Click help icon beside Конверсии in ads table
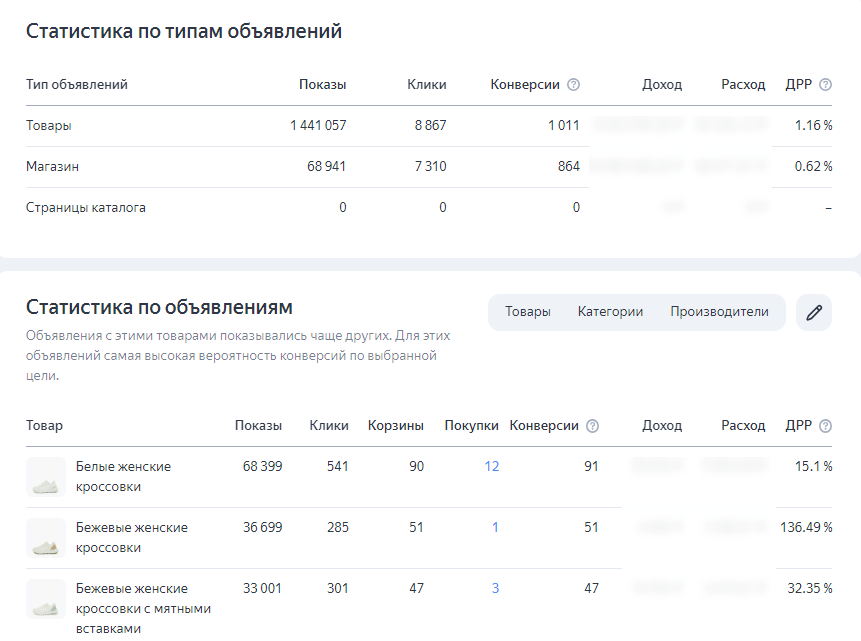The width and height of the screenshot is (861, 641). (592, 426)
